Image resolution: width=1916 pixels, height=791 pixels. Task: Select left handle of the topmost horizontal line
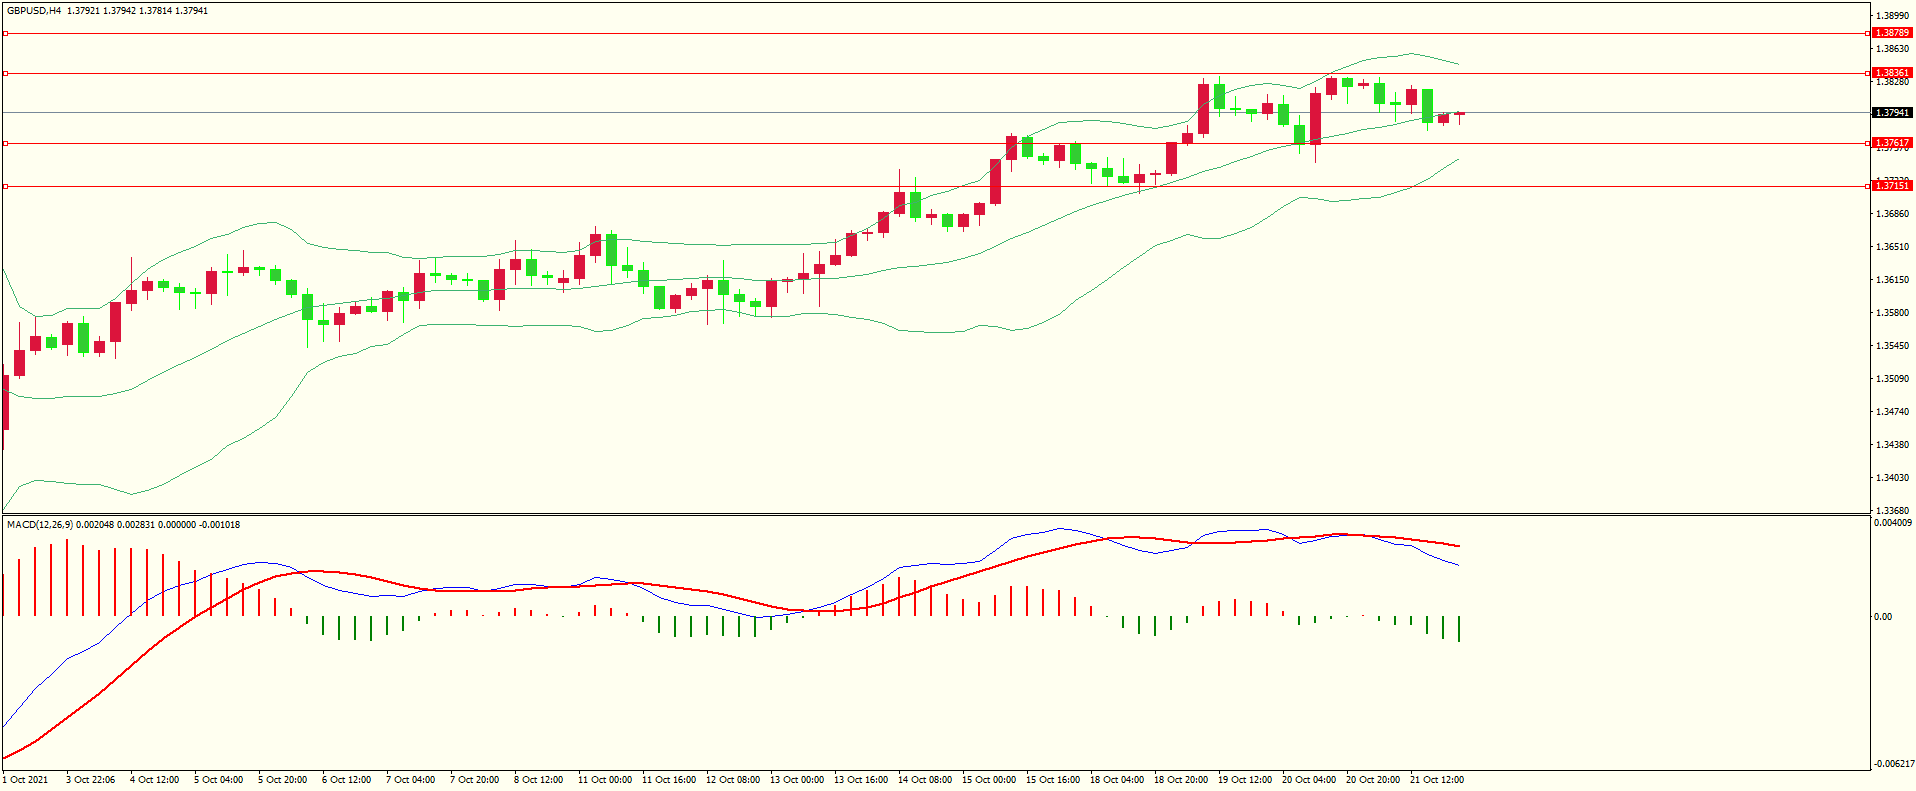[5, 33]
